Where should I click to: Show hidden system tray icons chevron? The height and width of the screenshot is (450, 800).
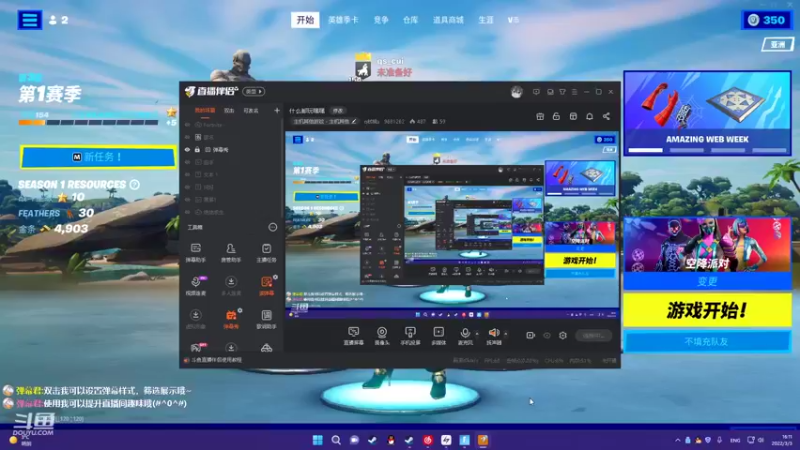[x=678, y=440]
